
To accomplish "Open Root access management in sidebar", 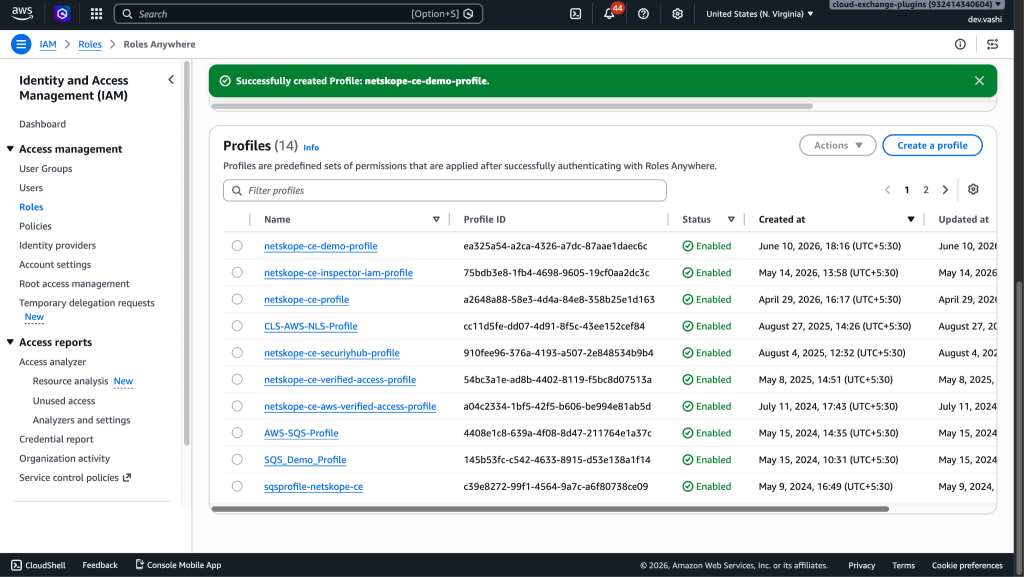I will point(74,284).
